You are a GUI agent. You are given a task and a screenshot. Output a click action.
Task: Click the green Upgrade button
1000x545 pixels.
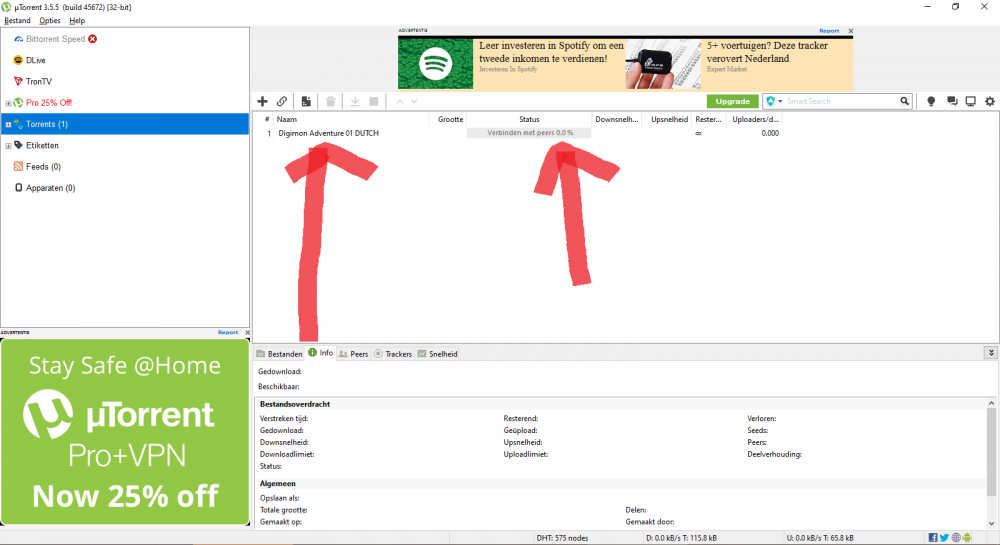point(732,101)
